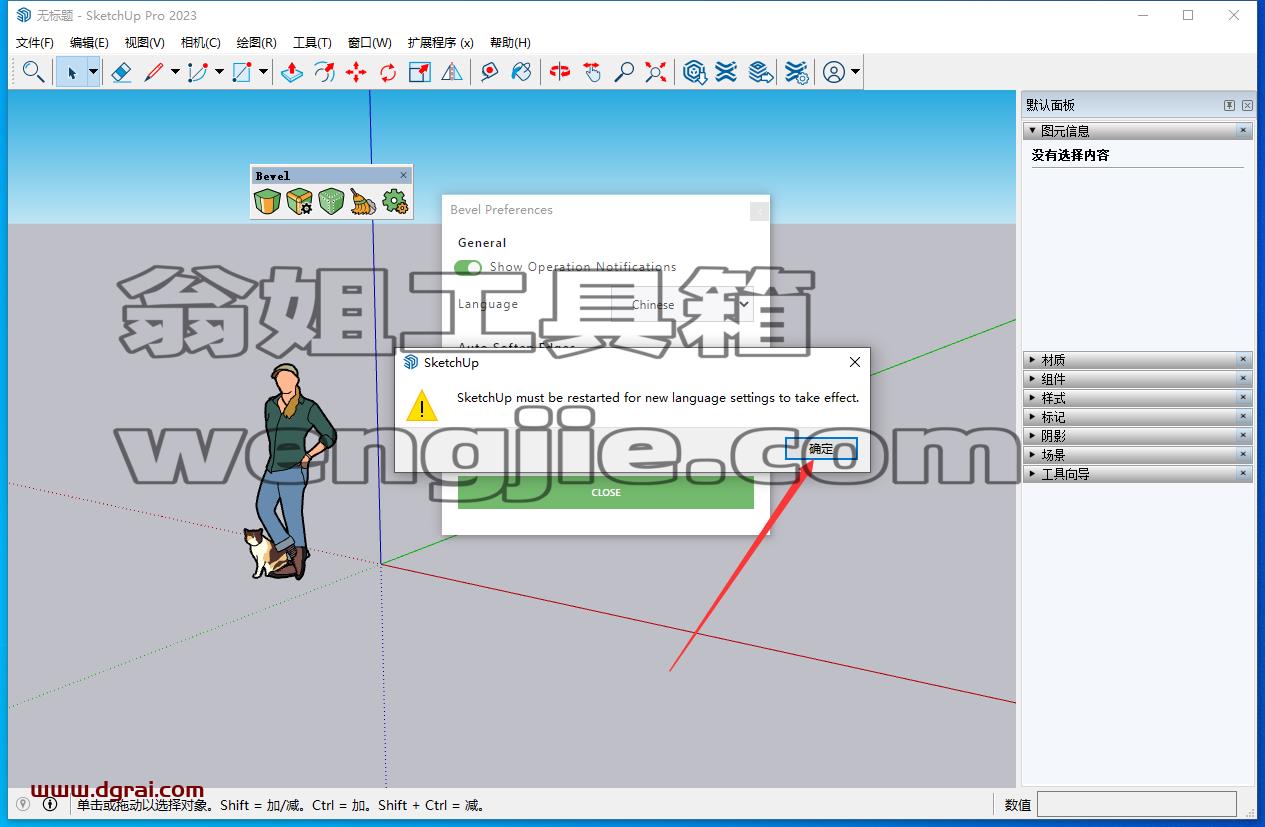Image resolution: width=1265 pixels, height=827 pixels.
Task: Click the 数值 measurement input field
Action: pos(1137,804)
